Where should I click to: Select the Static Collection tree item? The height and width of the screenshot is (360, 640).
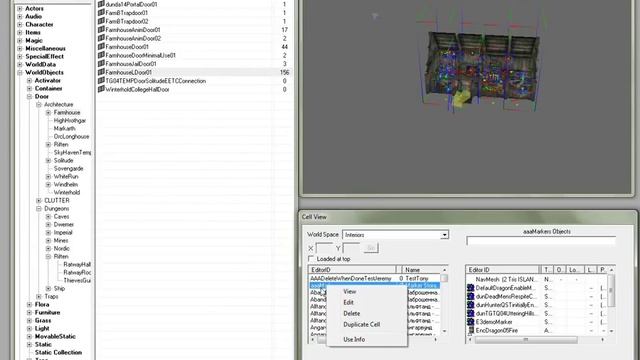pos(58,353)
